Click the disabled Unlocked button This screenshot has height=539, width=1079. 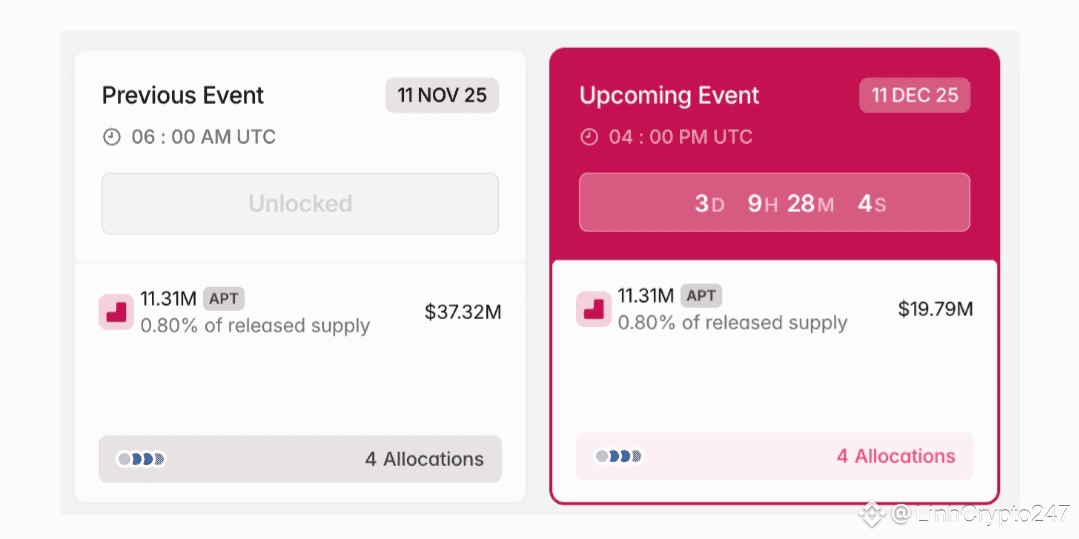300,204
